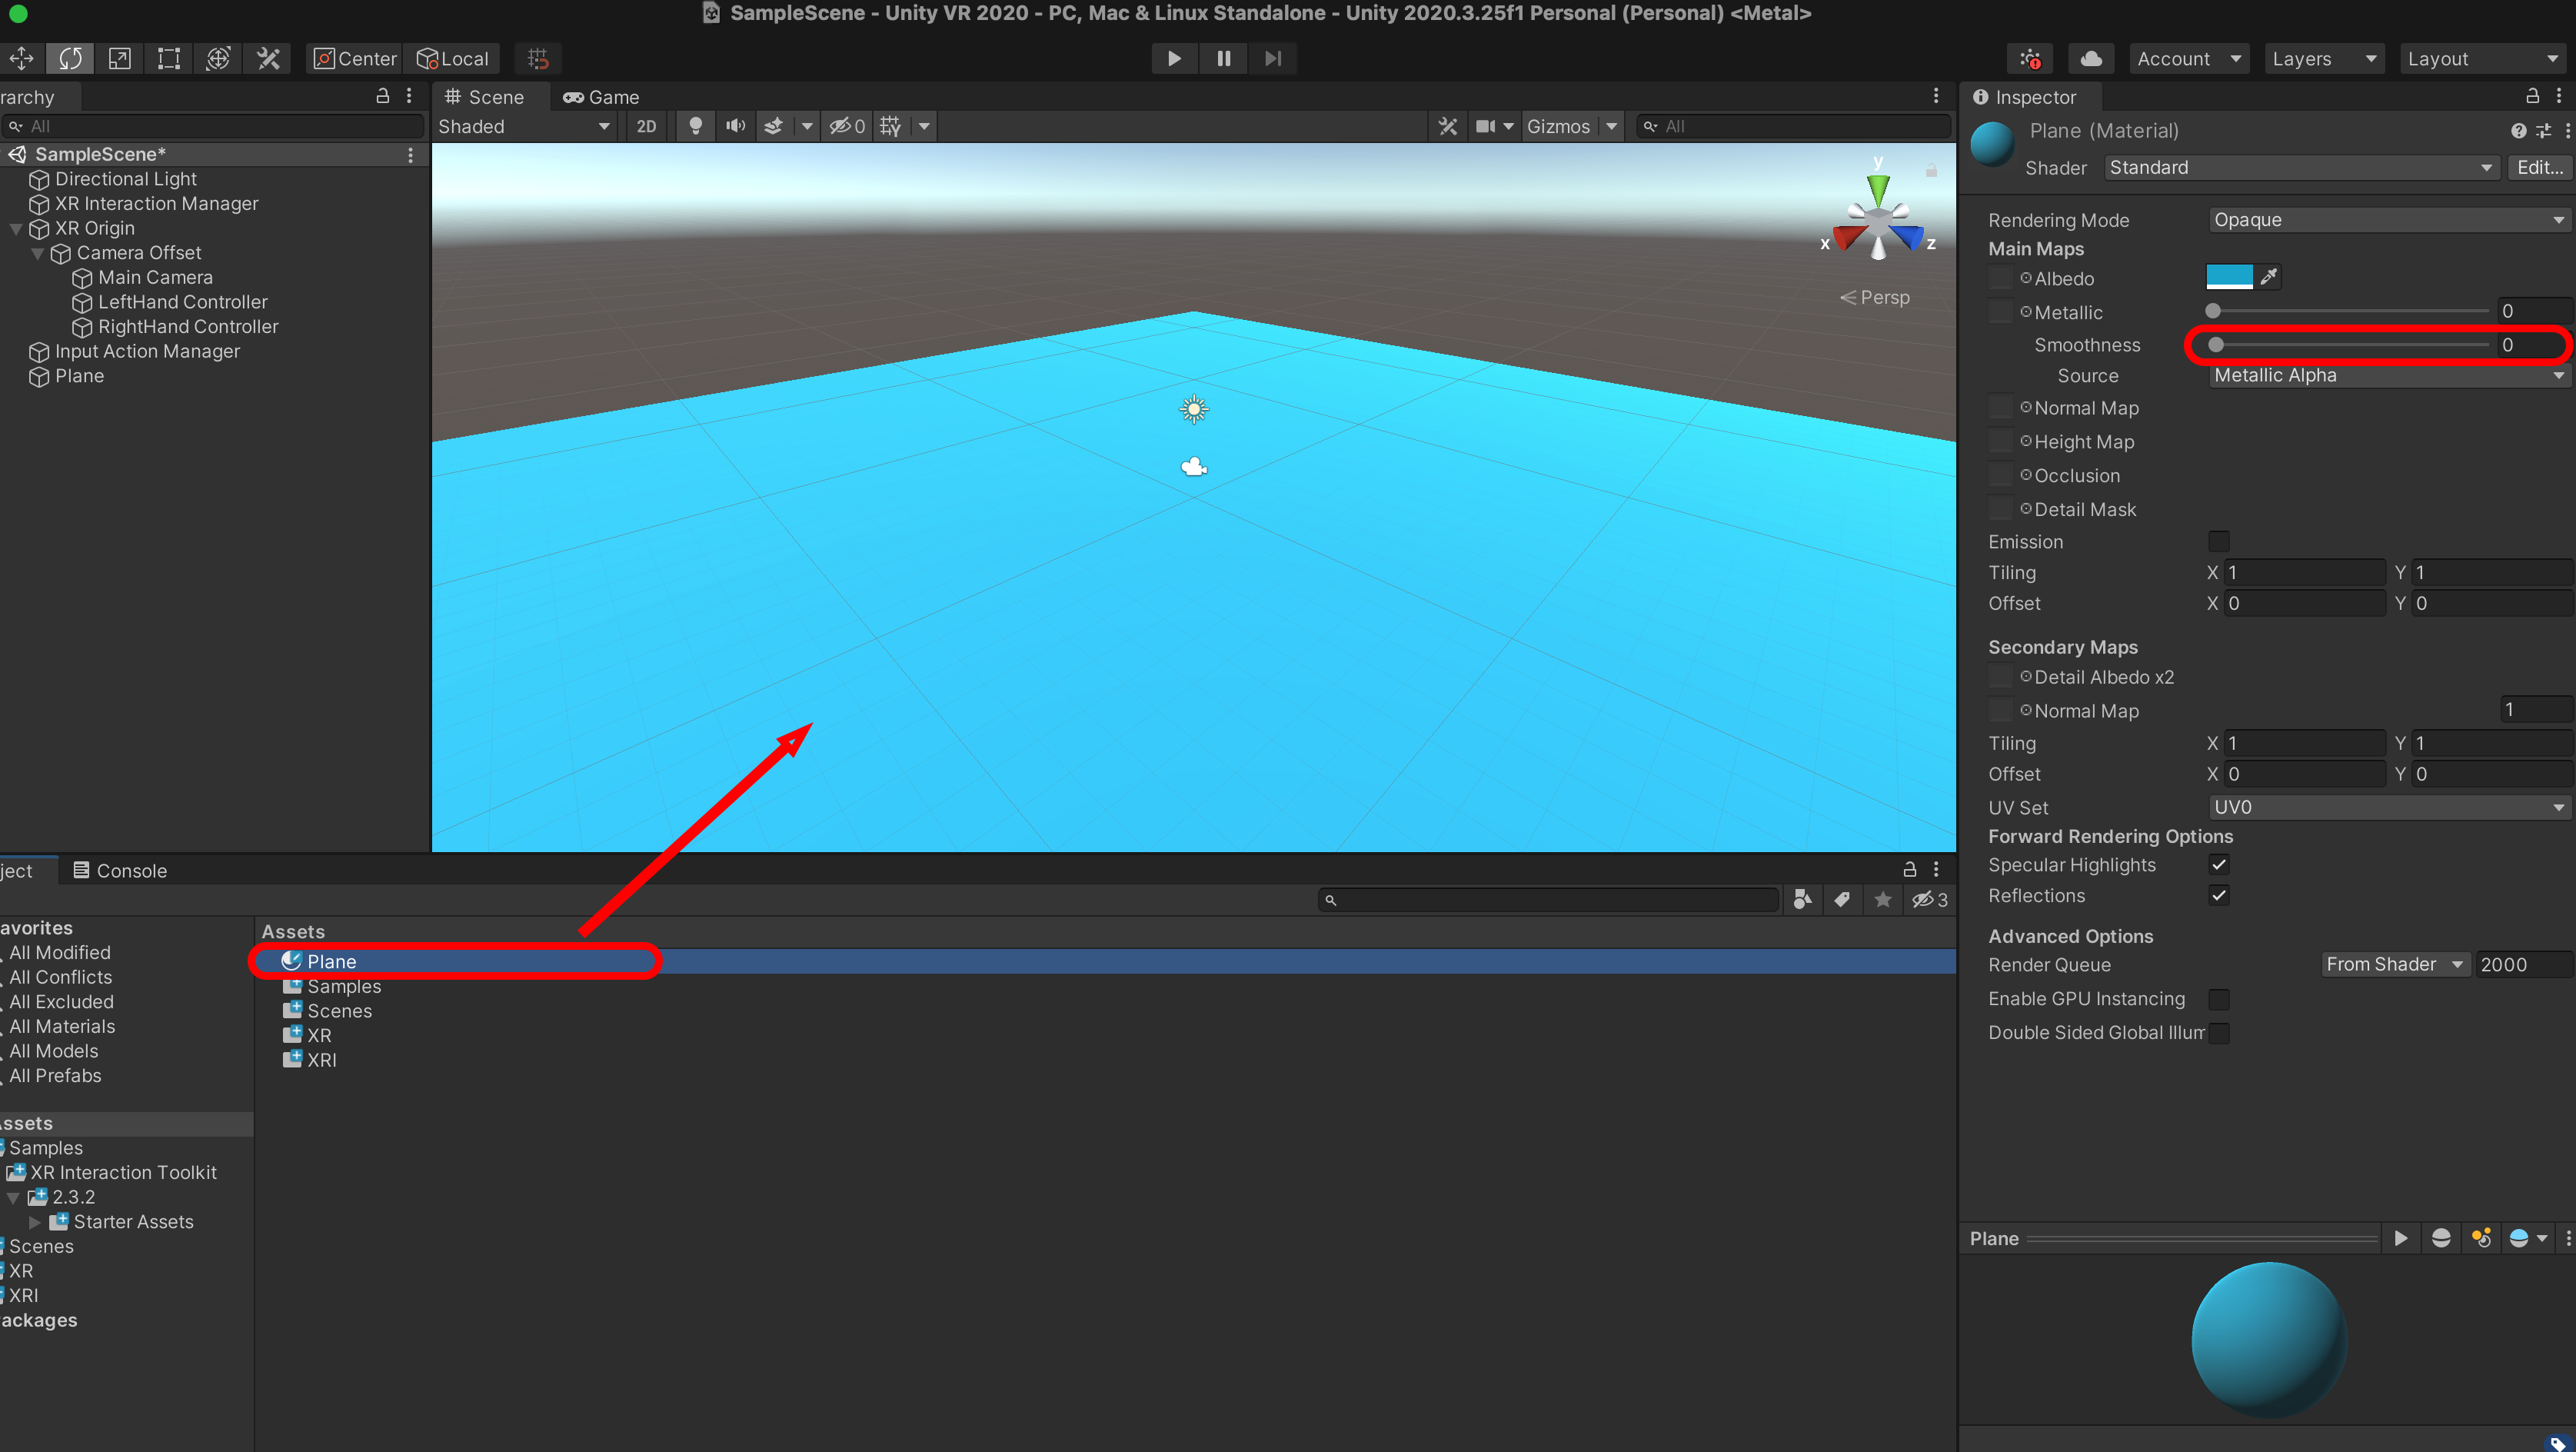
Task: Enable GPU Instancing checkbox
Action: pos(2218,998)
